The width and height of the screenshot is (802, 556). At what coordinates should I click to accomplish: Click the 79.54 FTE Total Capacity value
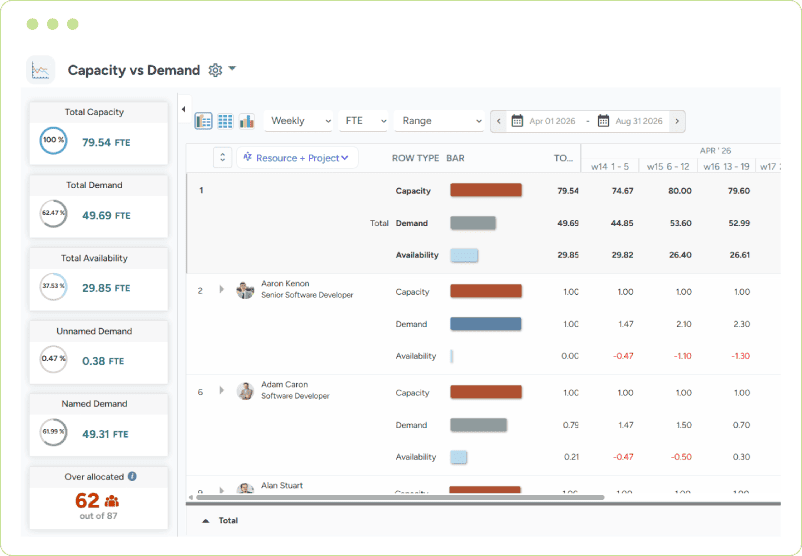pos(106,142)
